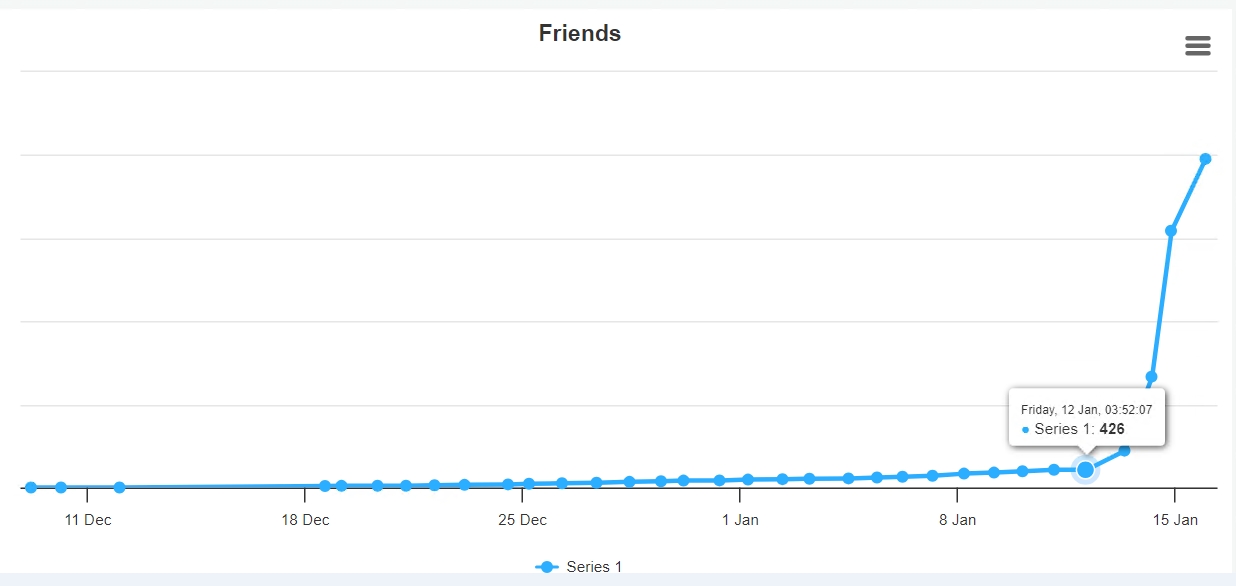Click the "Friends" chart title

coord(580,33)
